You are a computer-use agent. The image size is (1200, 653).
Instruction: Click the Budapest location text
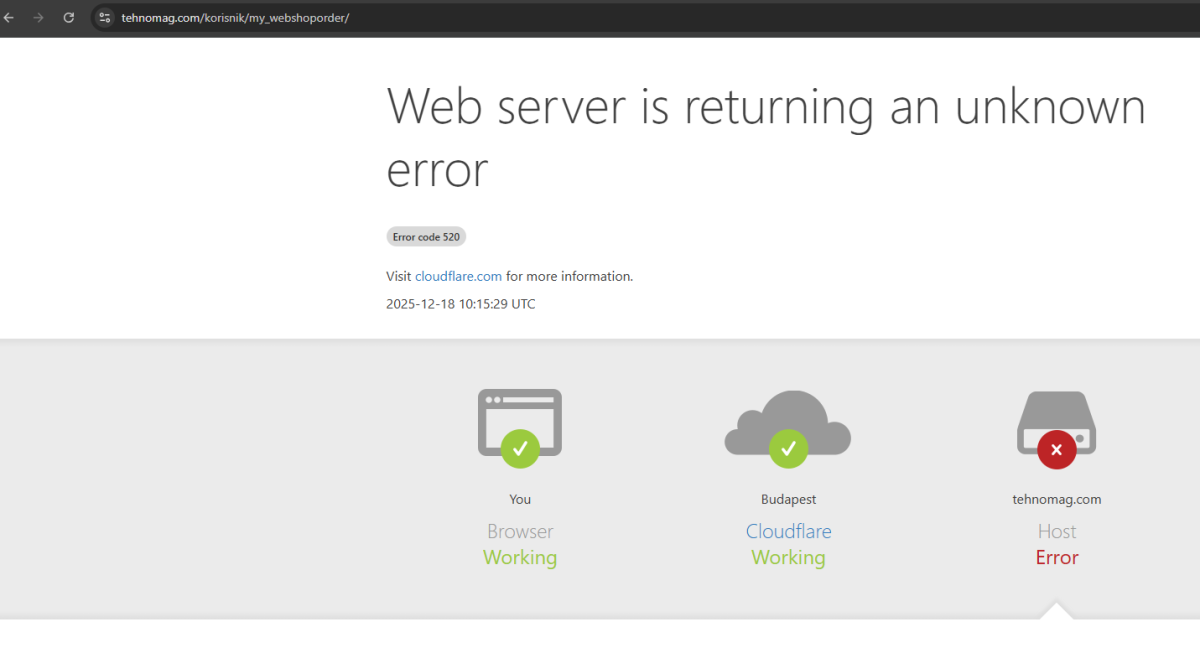point(788,499)
